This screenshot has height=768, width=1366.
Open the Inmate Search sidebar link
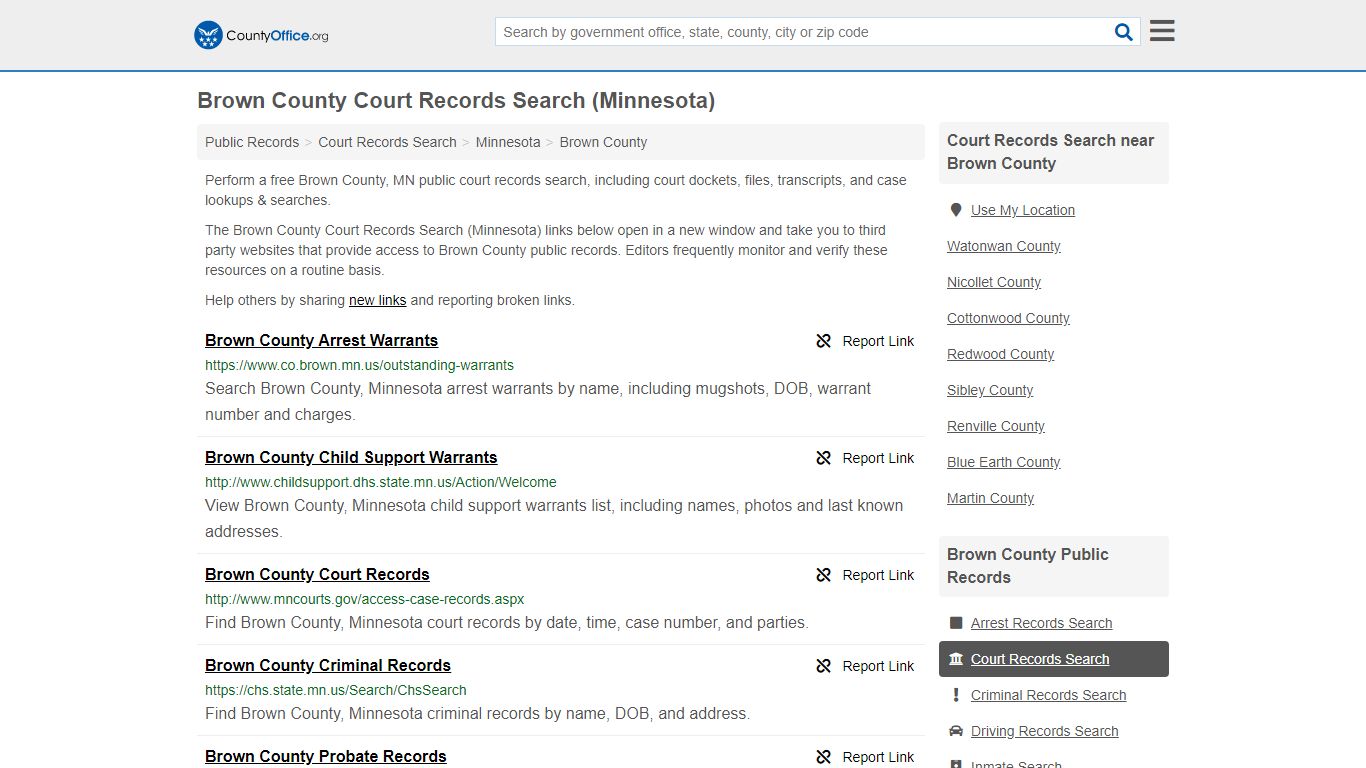pos(1016,762)
